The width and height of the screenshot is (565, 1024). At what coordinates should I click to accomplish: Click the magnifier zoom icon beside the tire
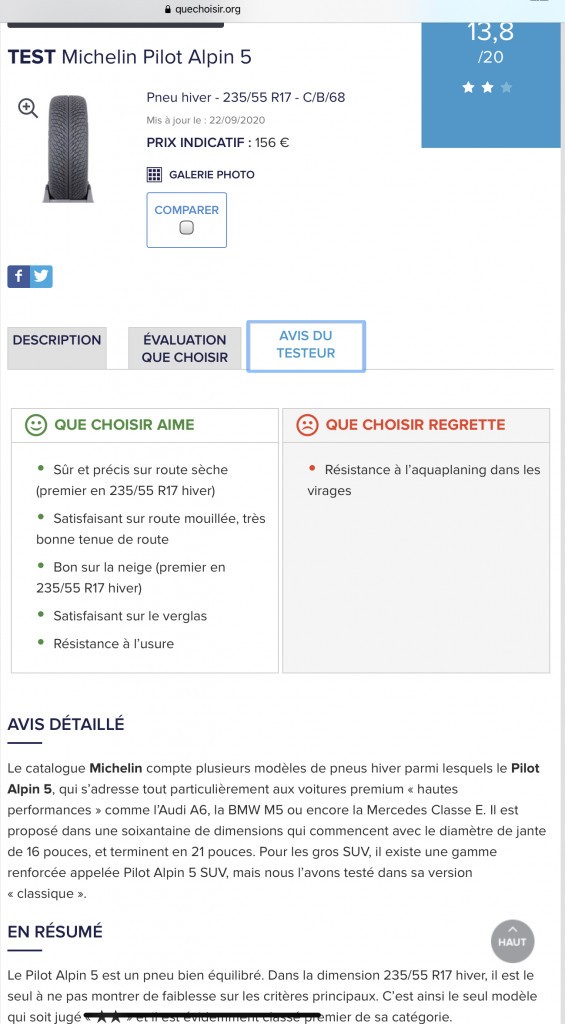click(28, 108)
